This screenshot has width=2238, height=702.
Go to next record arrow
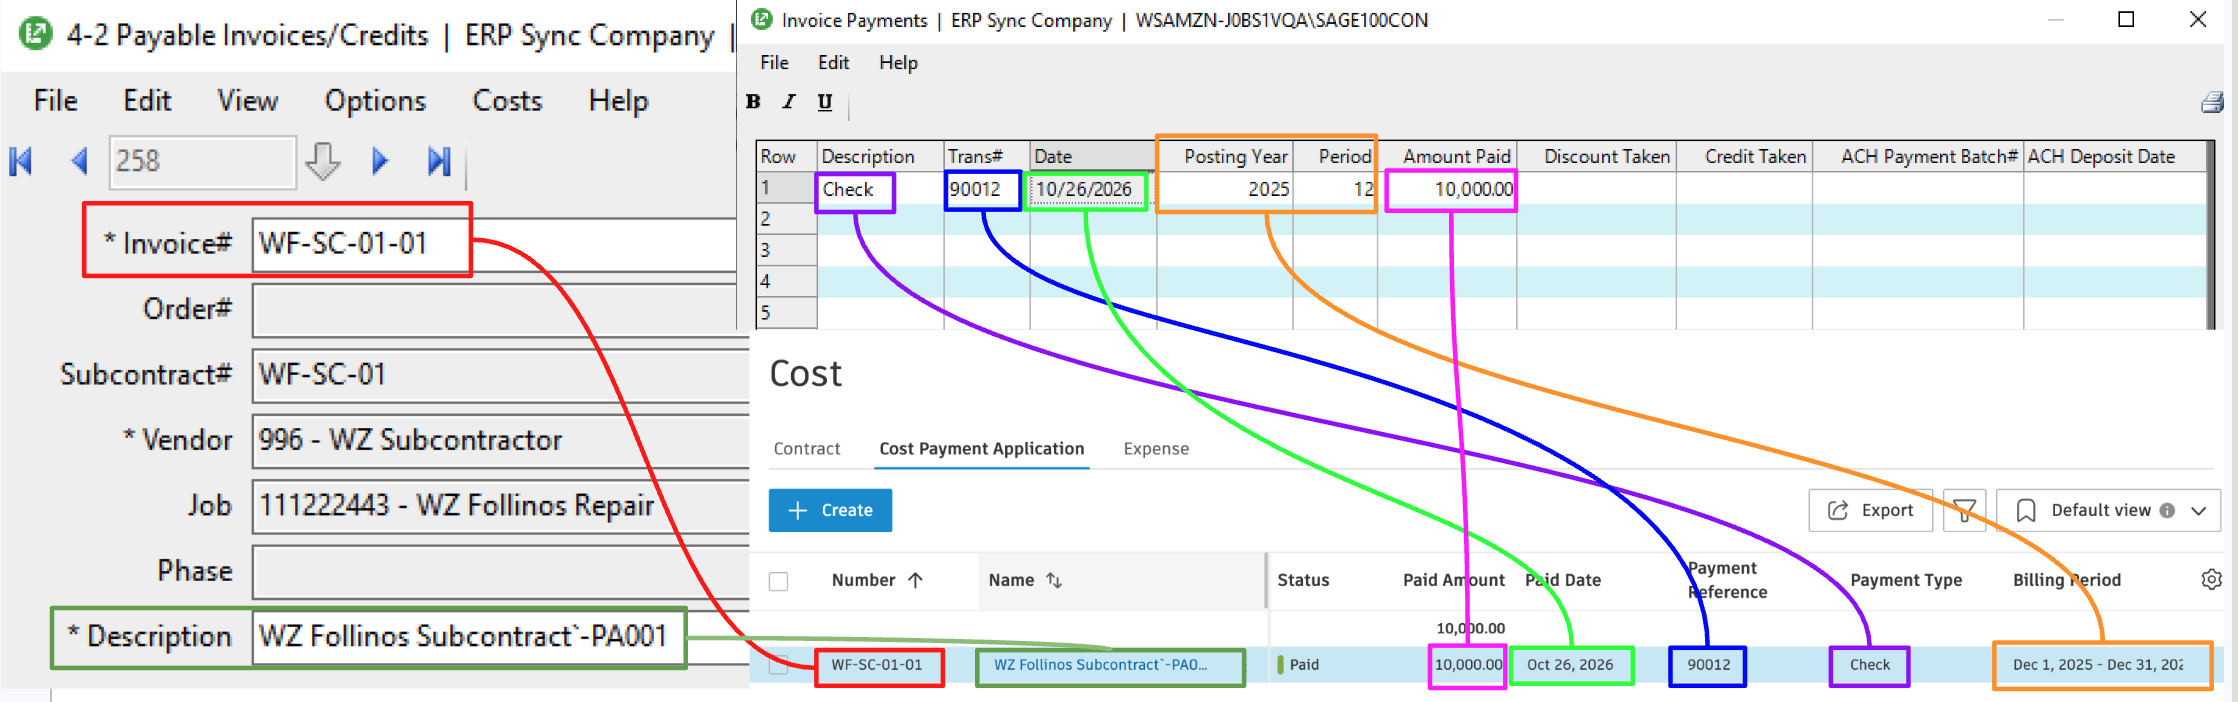[379, 161]
